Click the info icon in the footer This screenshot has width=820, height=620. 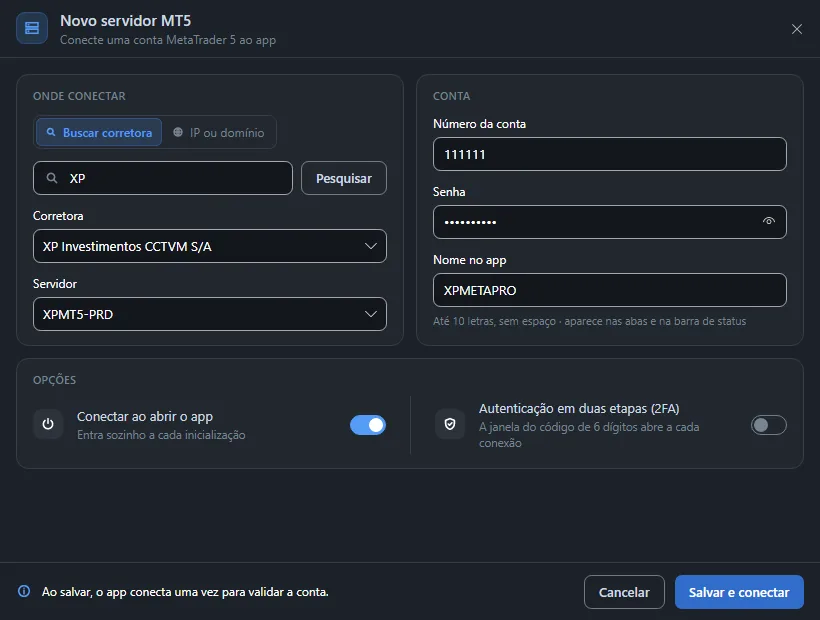coord(24,591)
